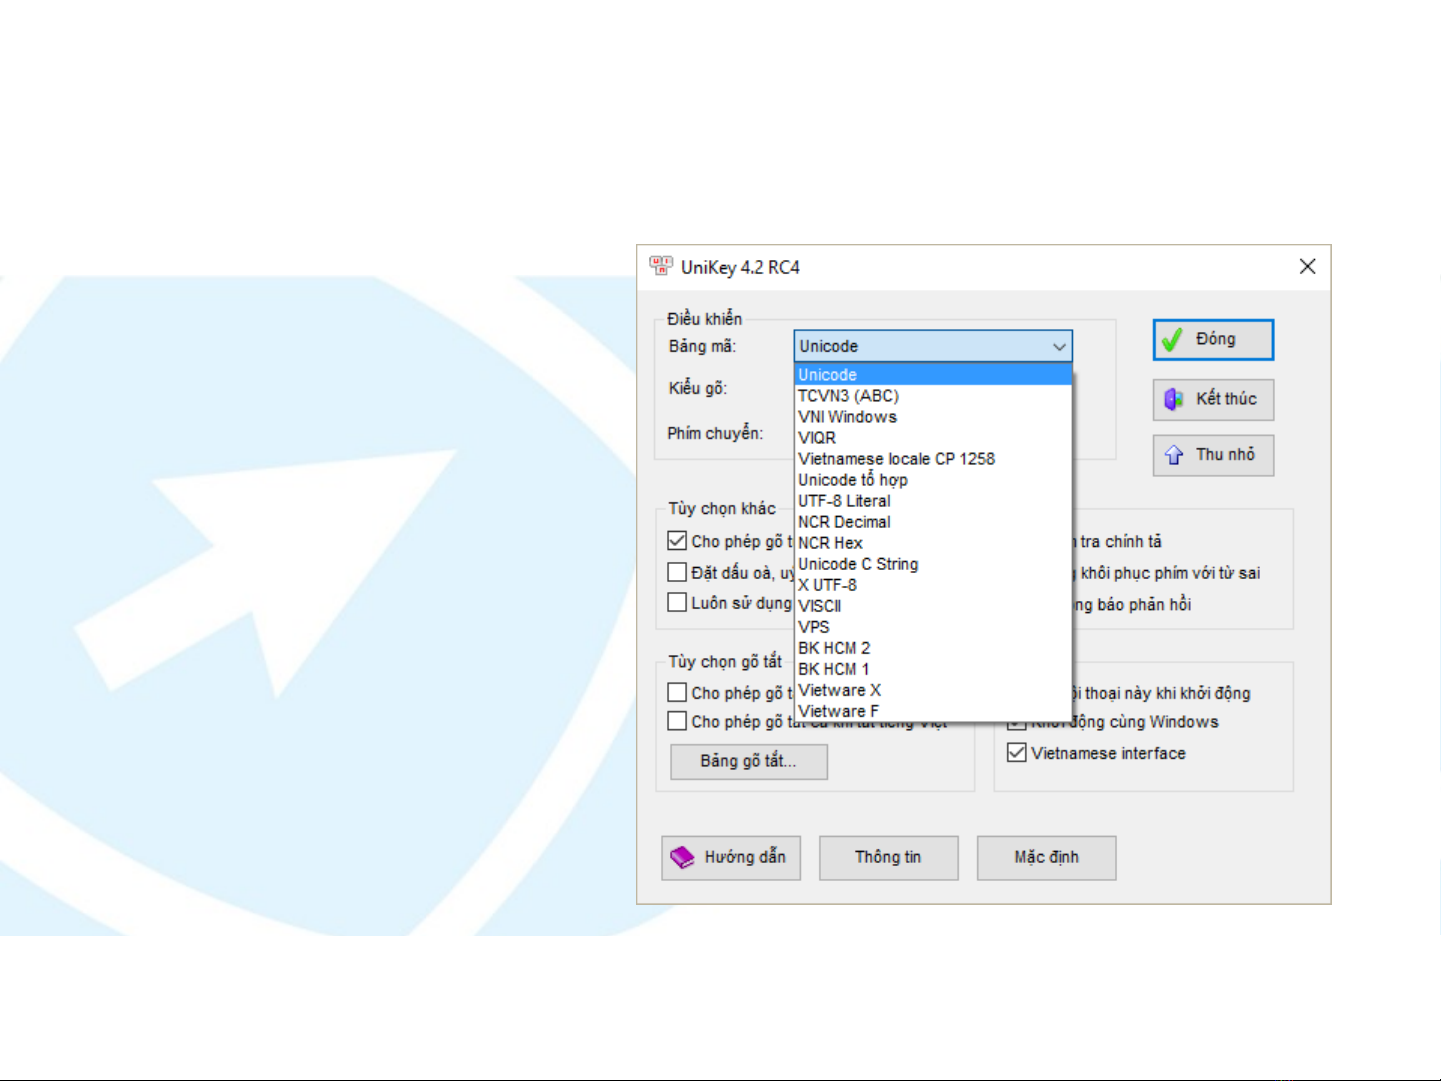Reset settings with Mặc định button
The width and height of the screenshot is (1441, 1081).
[x=1046, y=858]
